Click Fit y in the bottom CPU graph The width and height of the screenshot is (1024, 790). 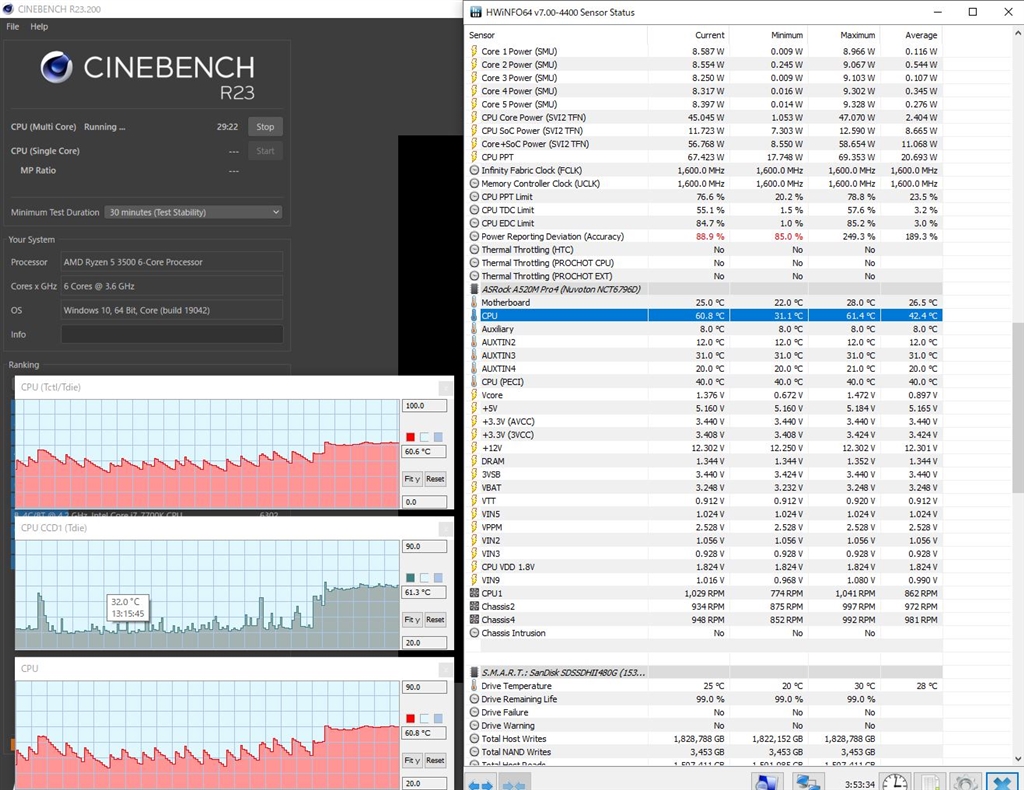[411, 760]
